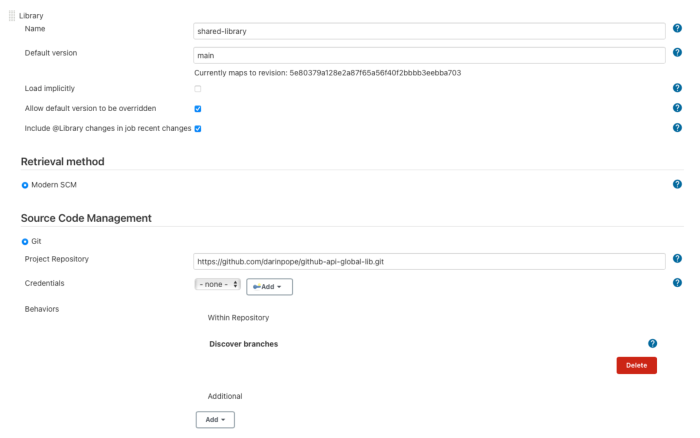Click the Behaviors label
This screenshot has height=438, width=700.
pyautogui.click(x=42, y=309)
